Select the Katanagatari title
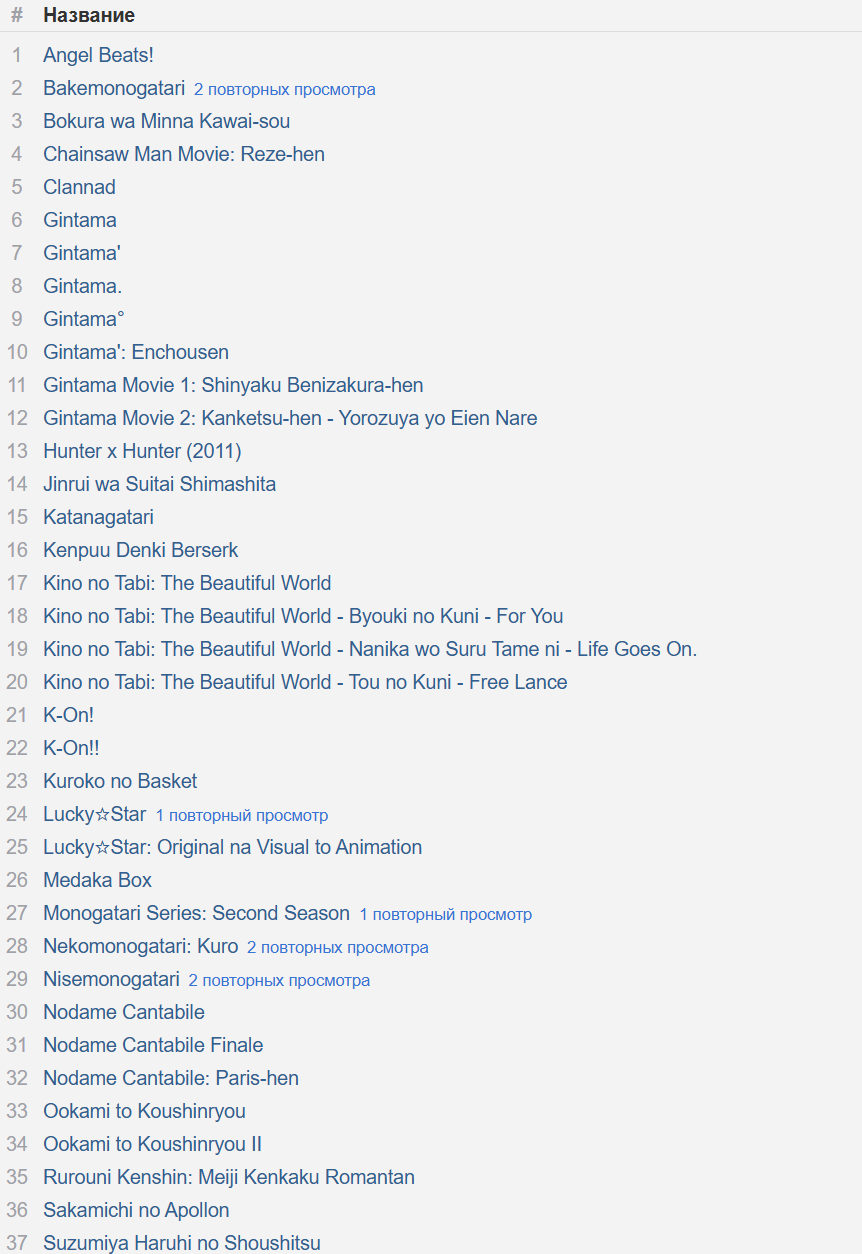 tap(98, 517)
